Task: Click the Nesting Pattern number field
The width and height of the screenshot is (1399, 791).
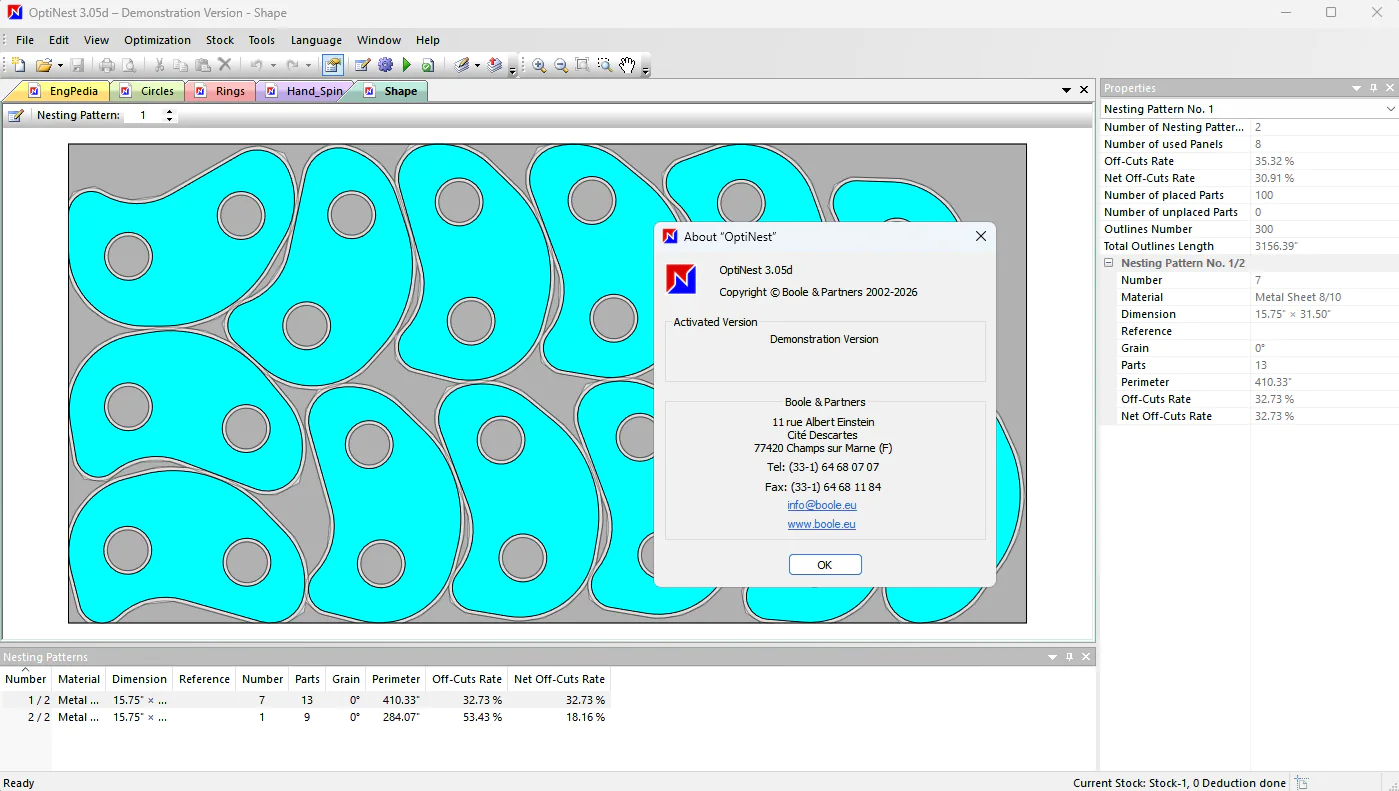Action: click(x=143, y=115)
